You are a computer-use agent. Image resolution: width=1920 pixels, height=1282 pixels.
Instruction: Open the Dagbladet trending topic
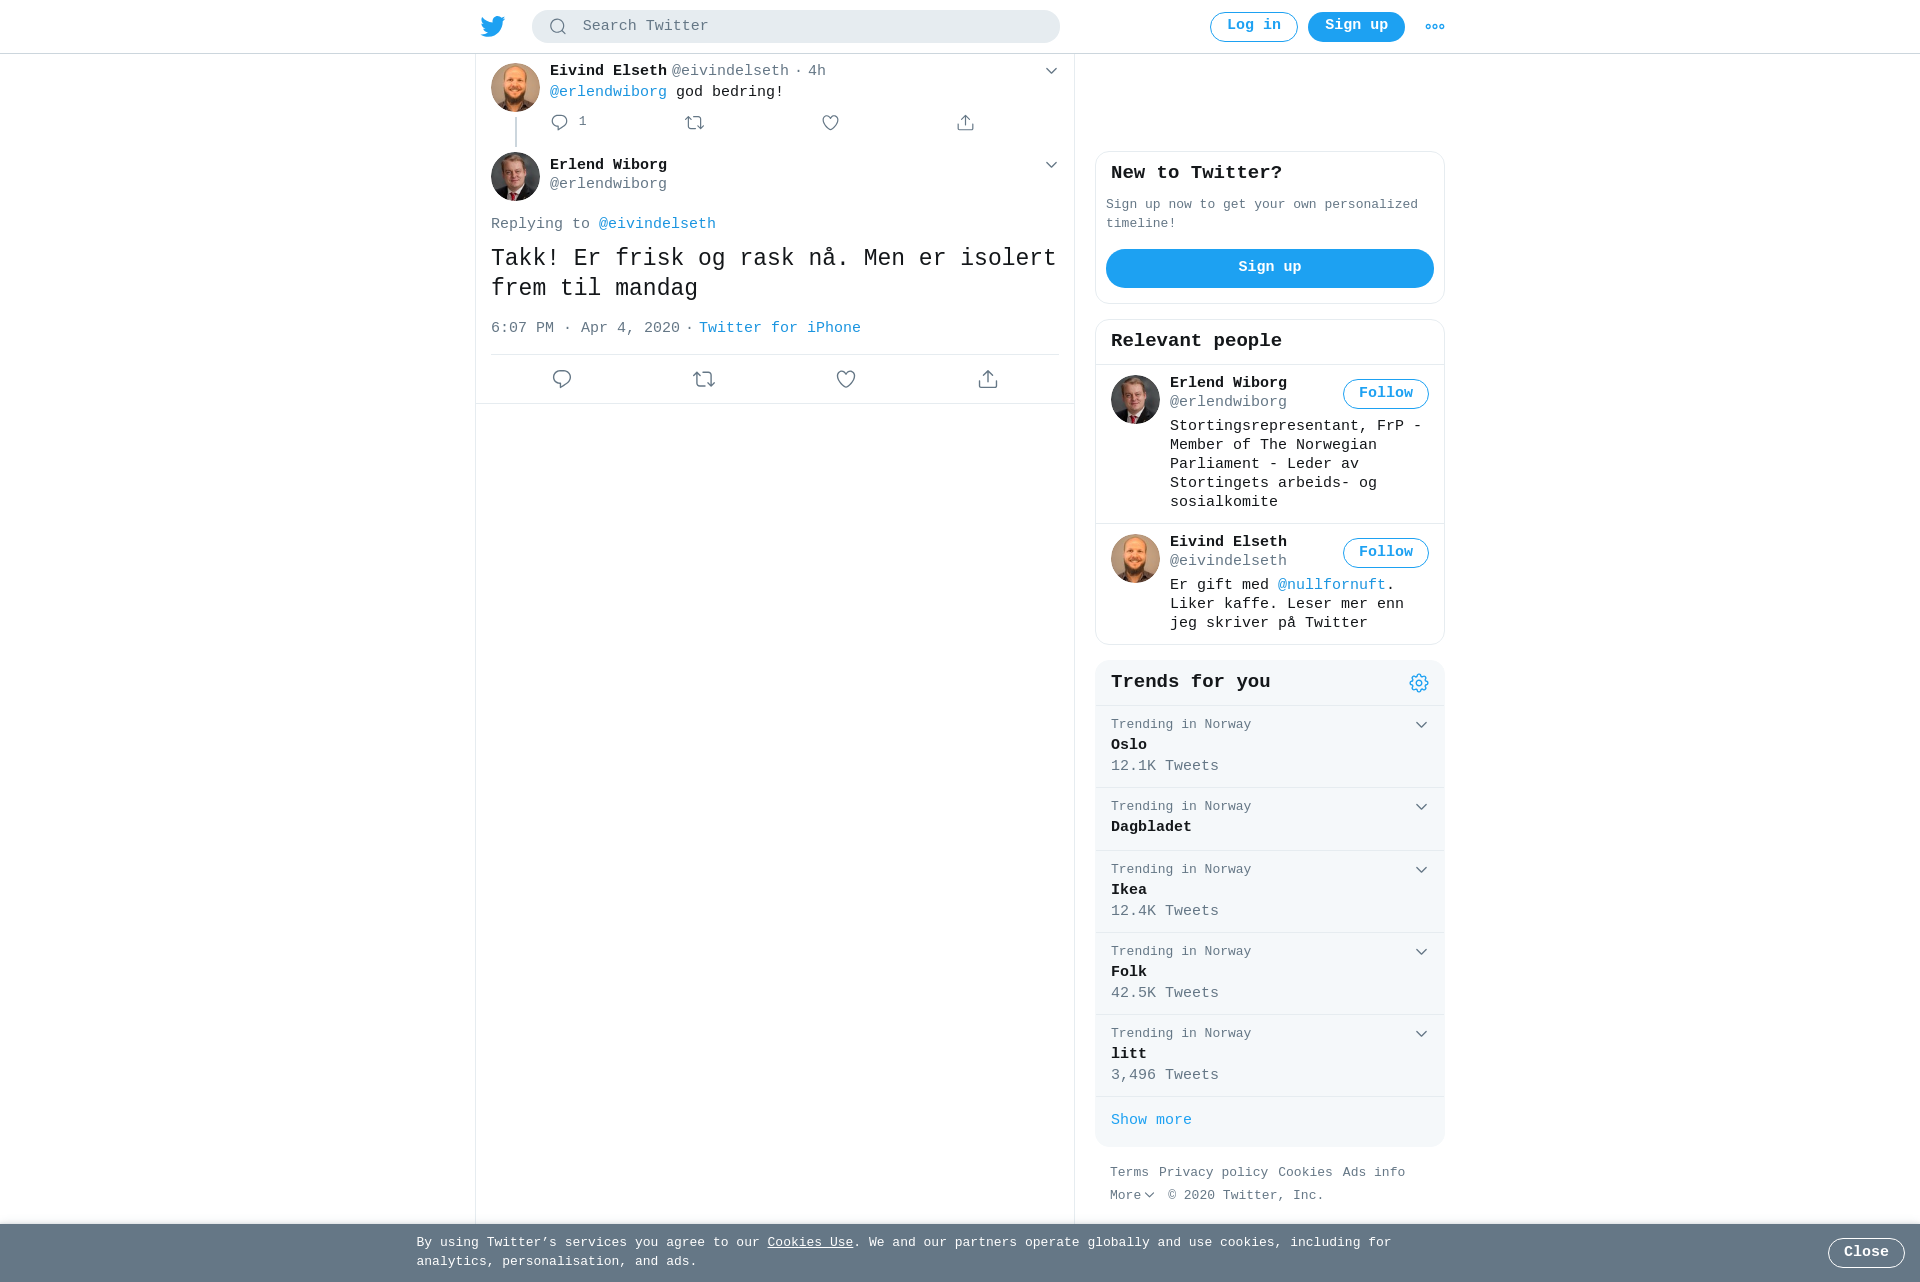(x=1270, y=819)
